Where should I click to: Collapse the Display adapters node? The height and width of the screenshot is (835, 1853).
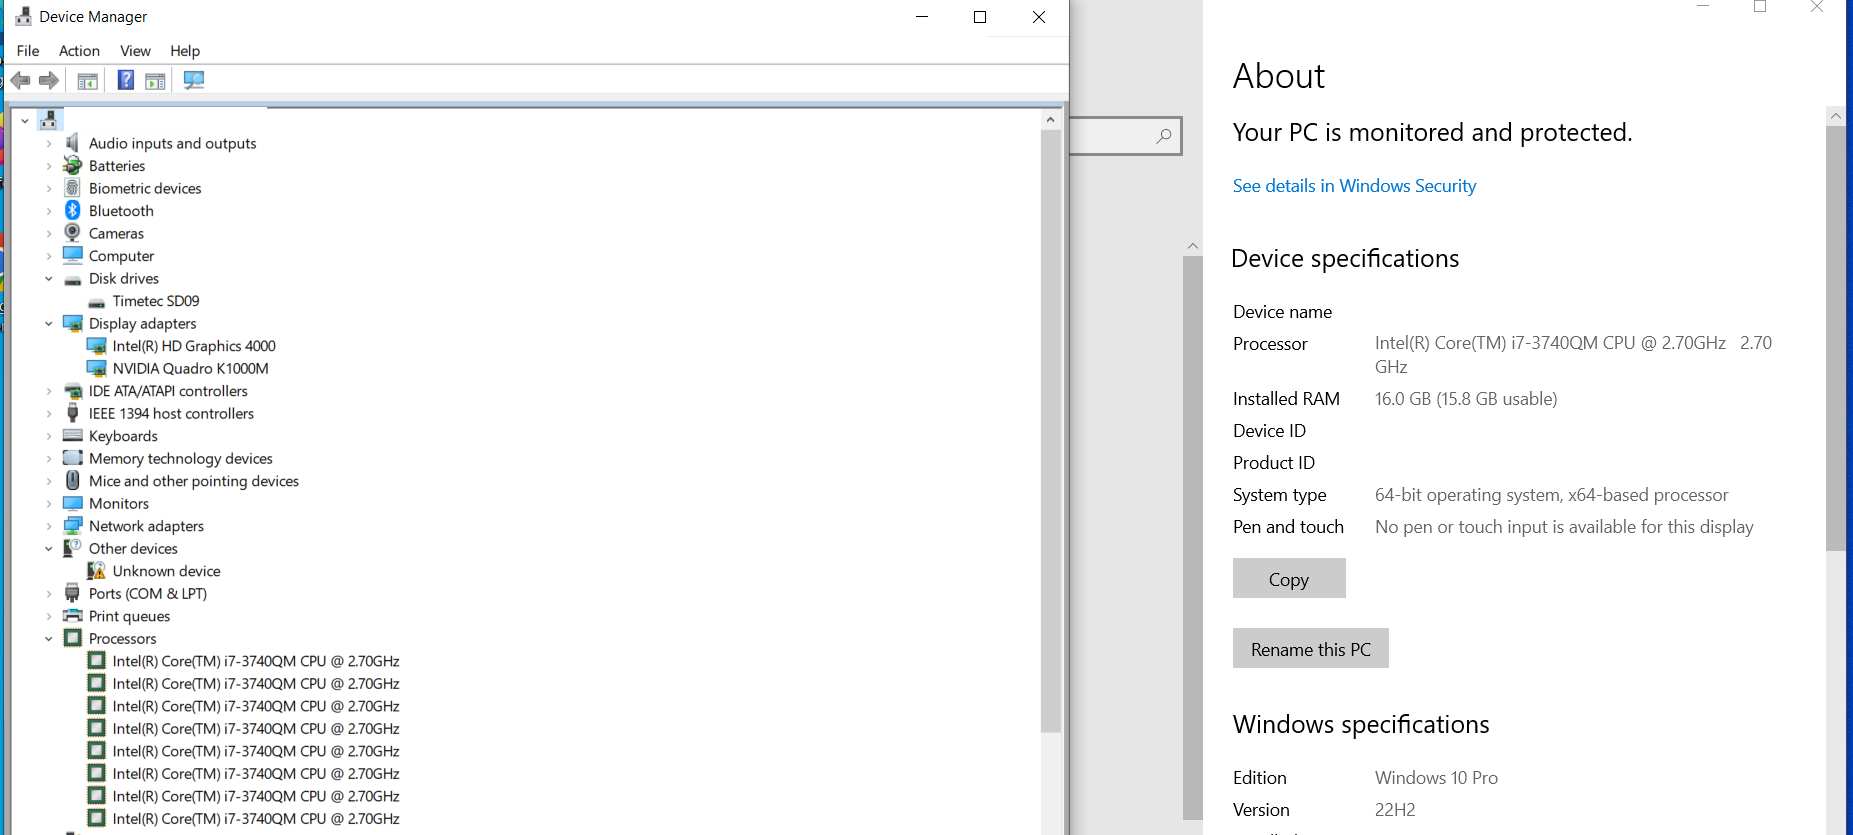[x=48, y=324]
